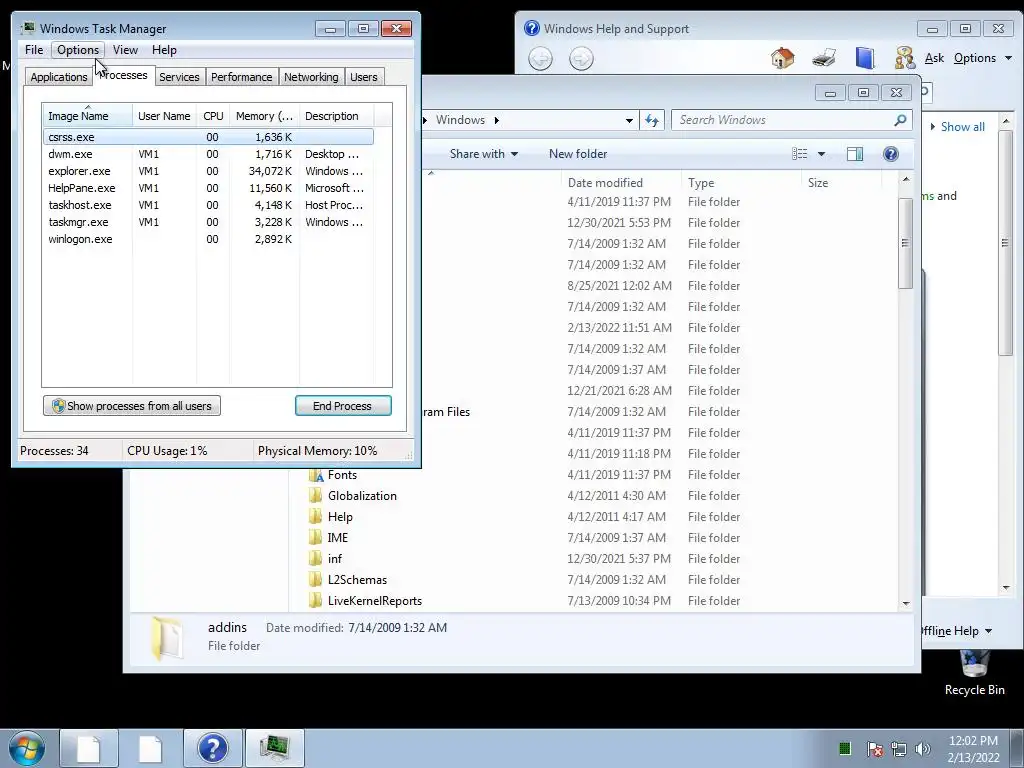Click the Explorer help question mark icon
Screen dimensions: 1024x768
pyautogui.click(x=891, y=153)
